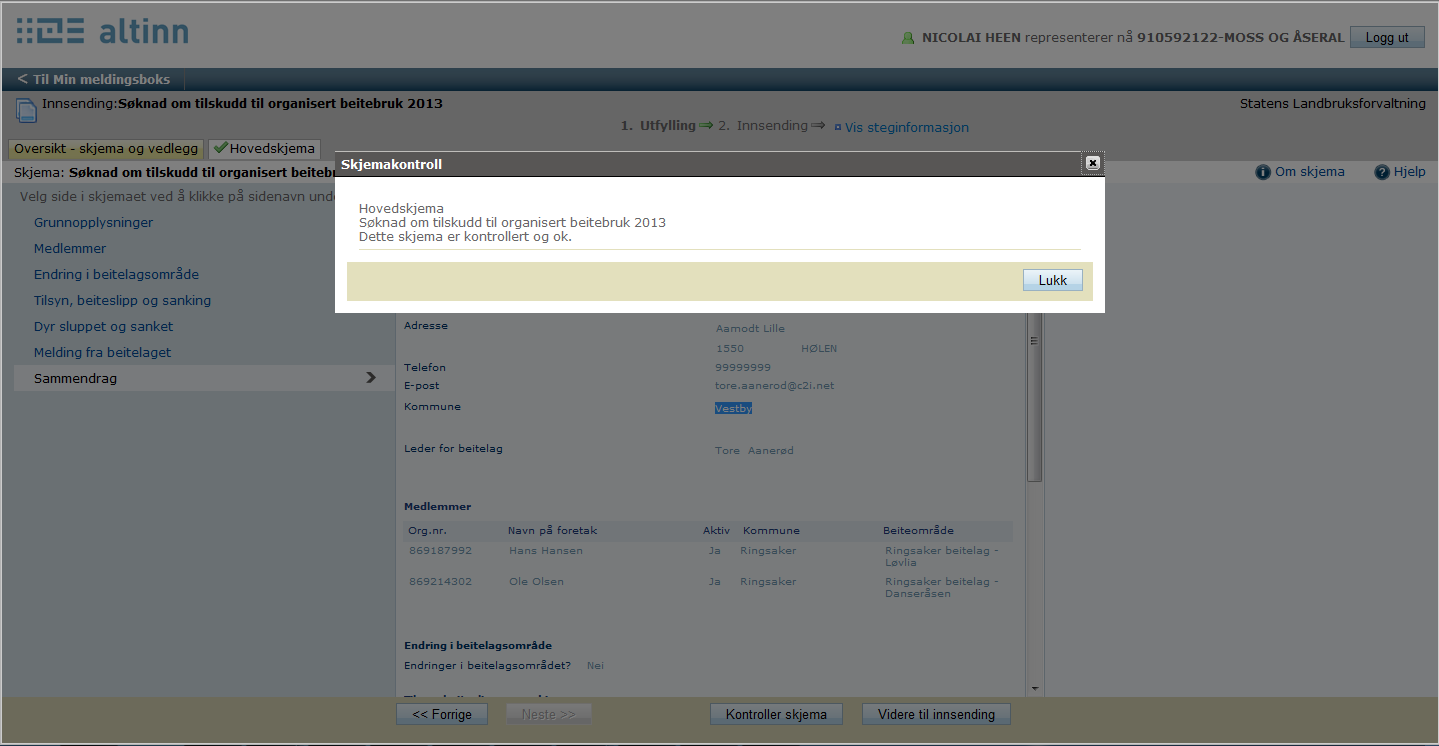Go back via Til Min meldingsboks
This screenshot has width=1439, height=746.
coord(94,79)
